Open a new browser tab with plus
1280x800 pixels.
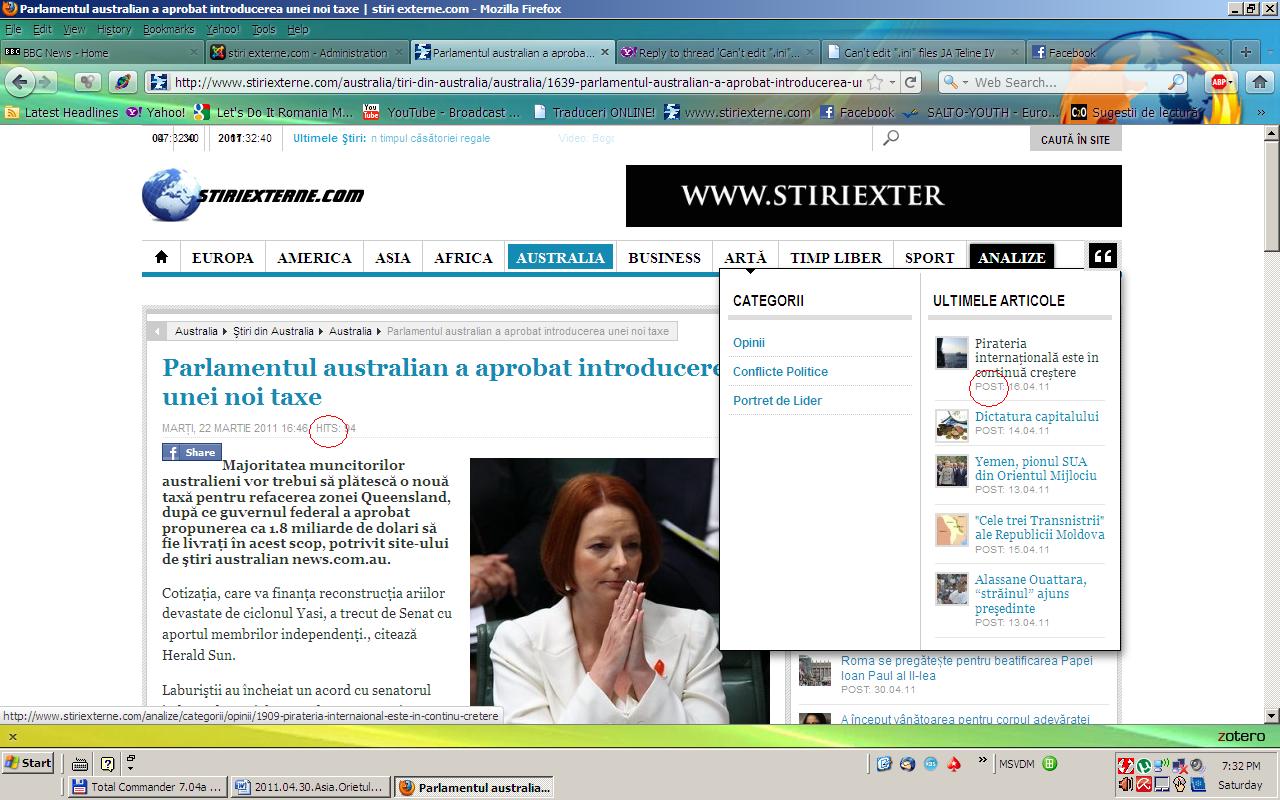tap(1246, 52)
